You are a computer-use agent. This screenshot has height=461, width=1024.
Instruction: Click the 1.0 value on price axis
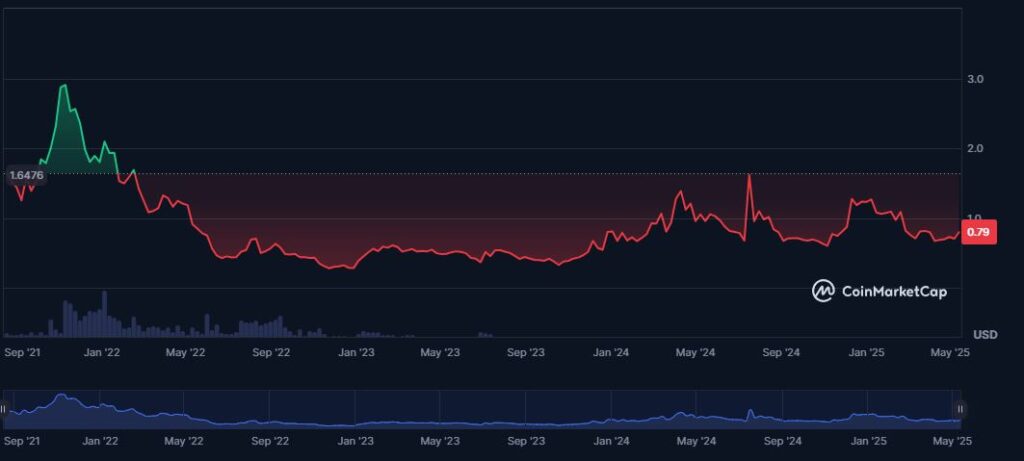click(x=976, y=218)
